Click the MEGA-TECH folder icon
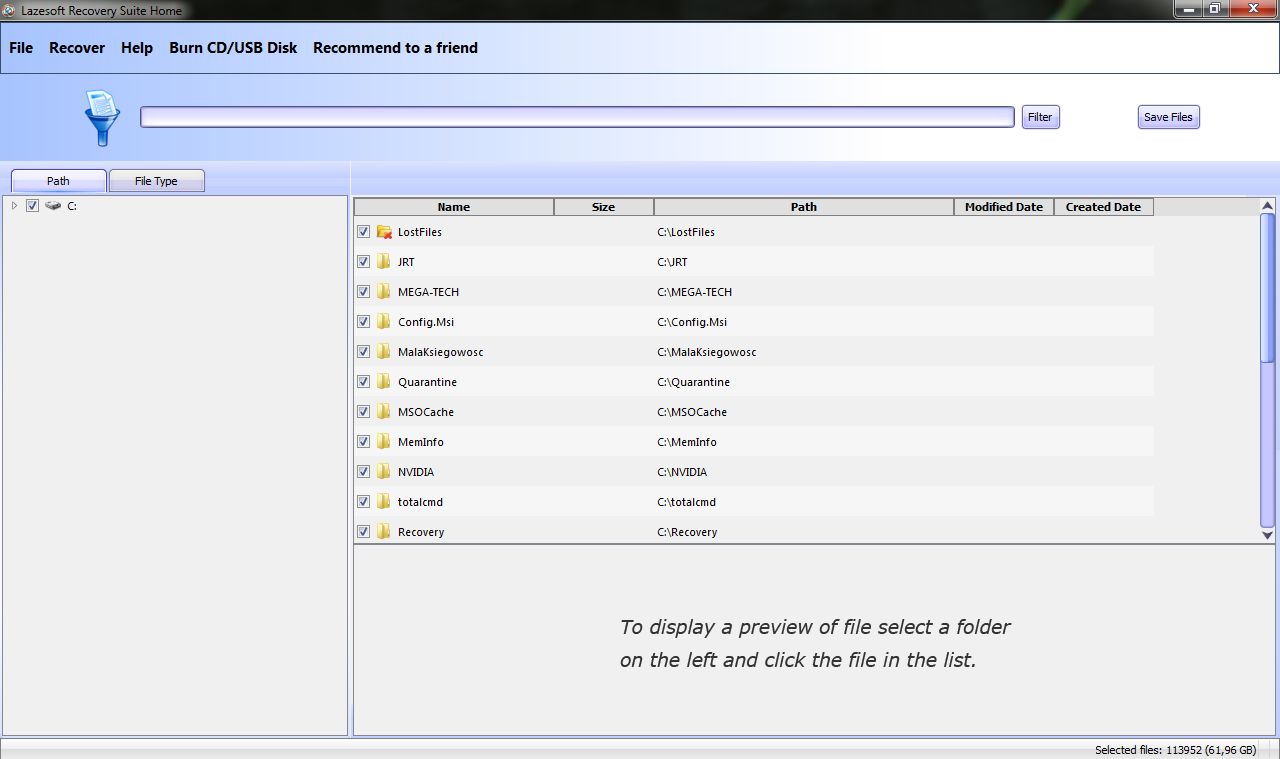1280x759 pixels. [x=384, y=292]
